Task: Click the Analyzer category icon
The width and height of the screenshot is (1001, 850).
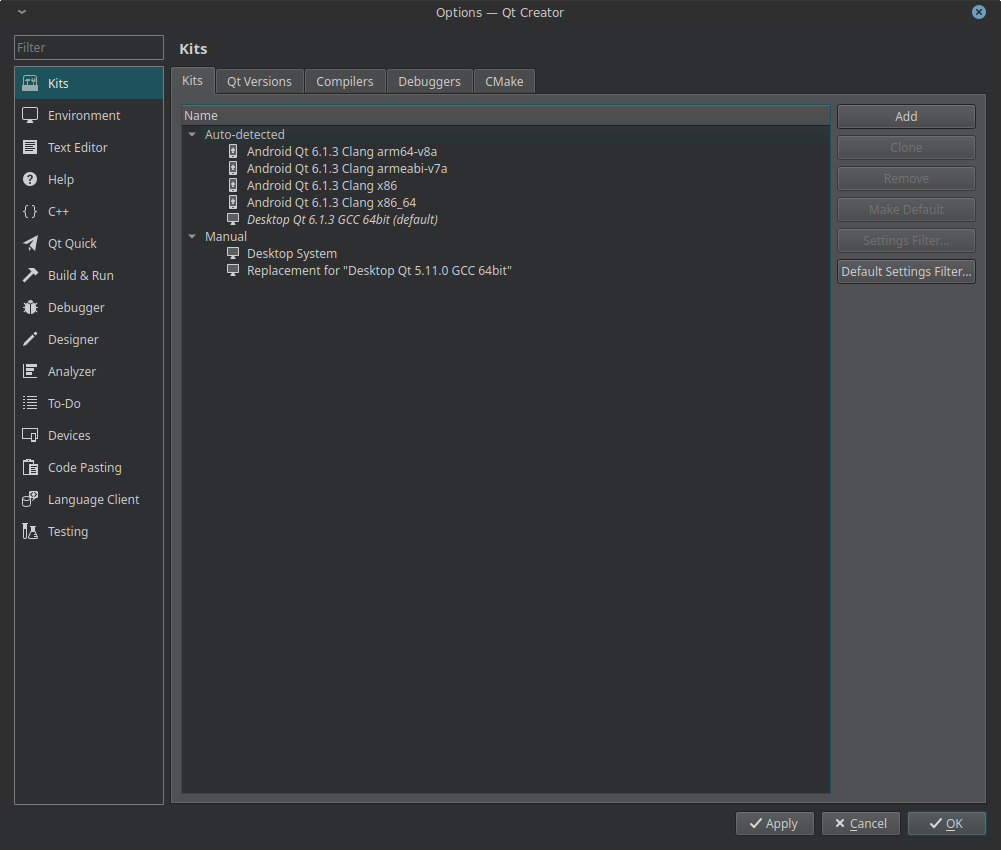Action: 30,371
